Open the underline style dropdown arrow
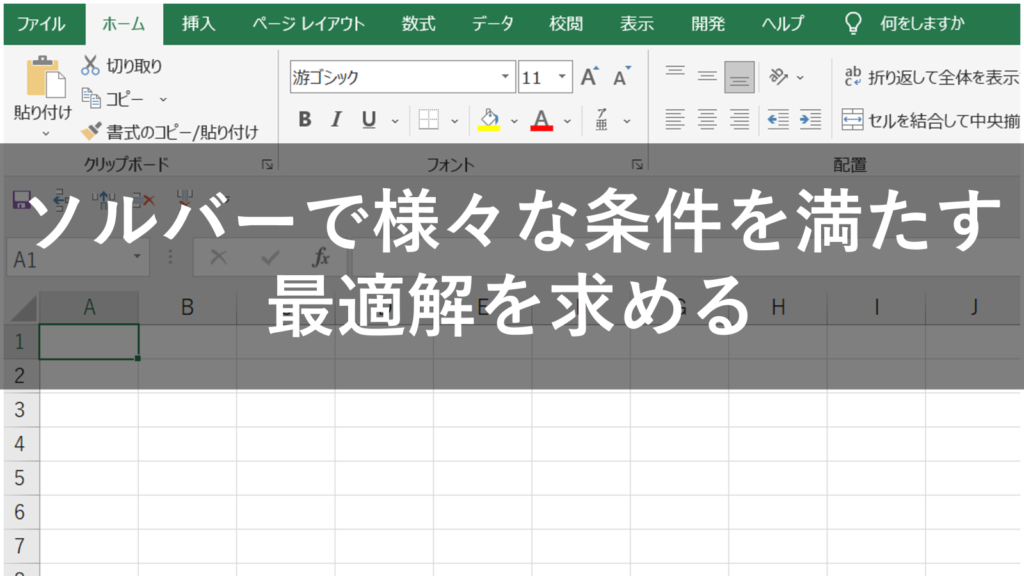The width and height of the screenshot is (1024, 576). click(x=394, y=121)
